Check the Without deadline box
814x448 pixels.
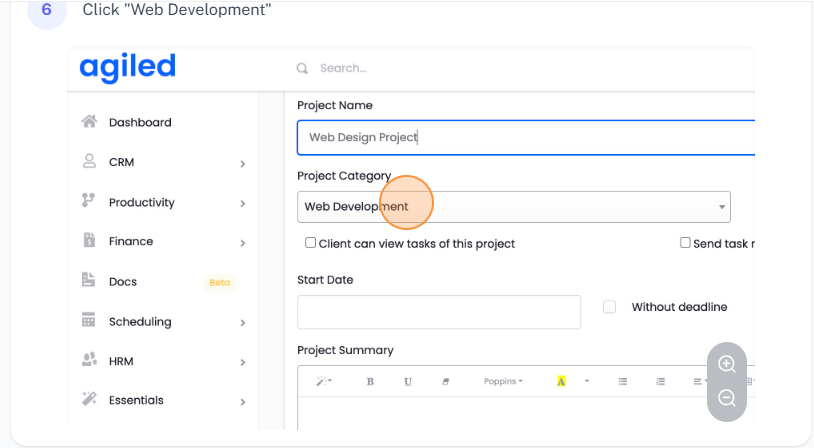[609, 307]
